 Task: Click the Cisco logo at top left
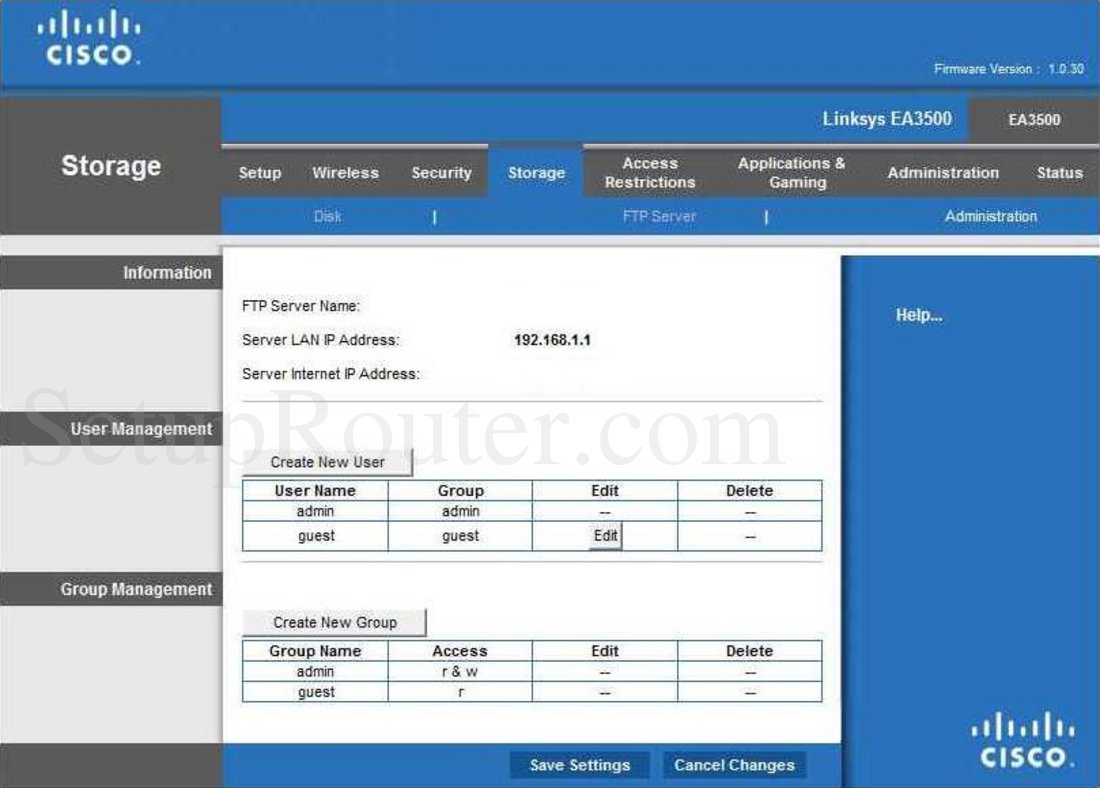88,38
